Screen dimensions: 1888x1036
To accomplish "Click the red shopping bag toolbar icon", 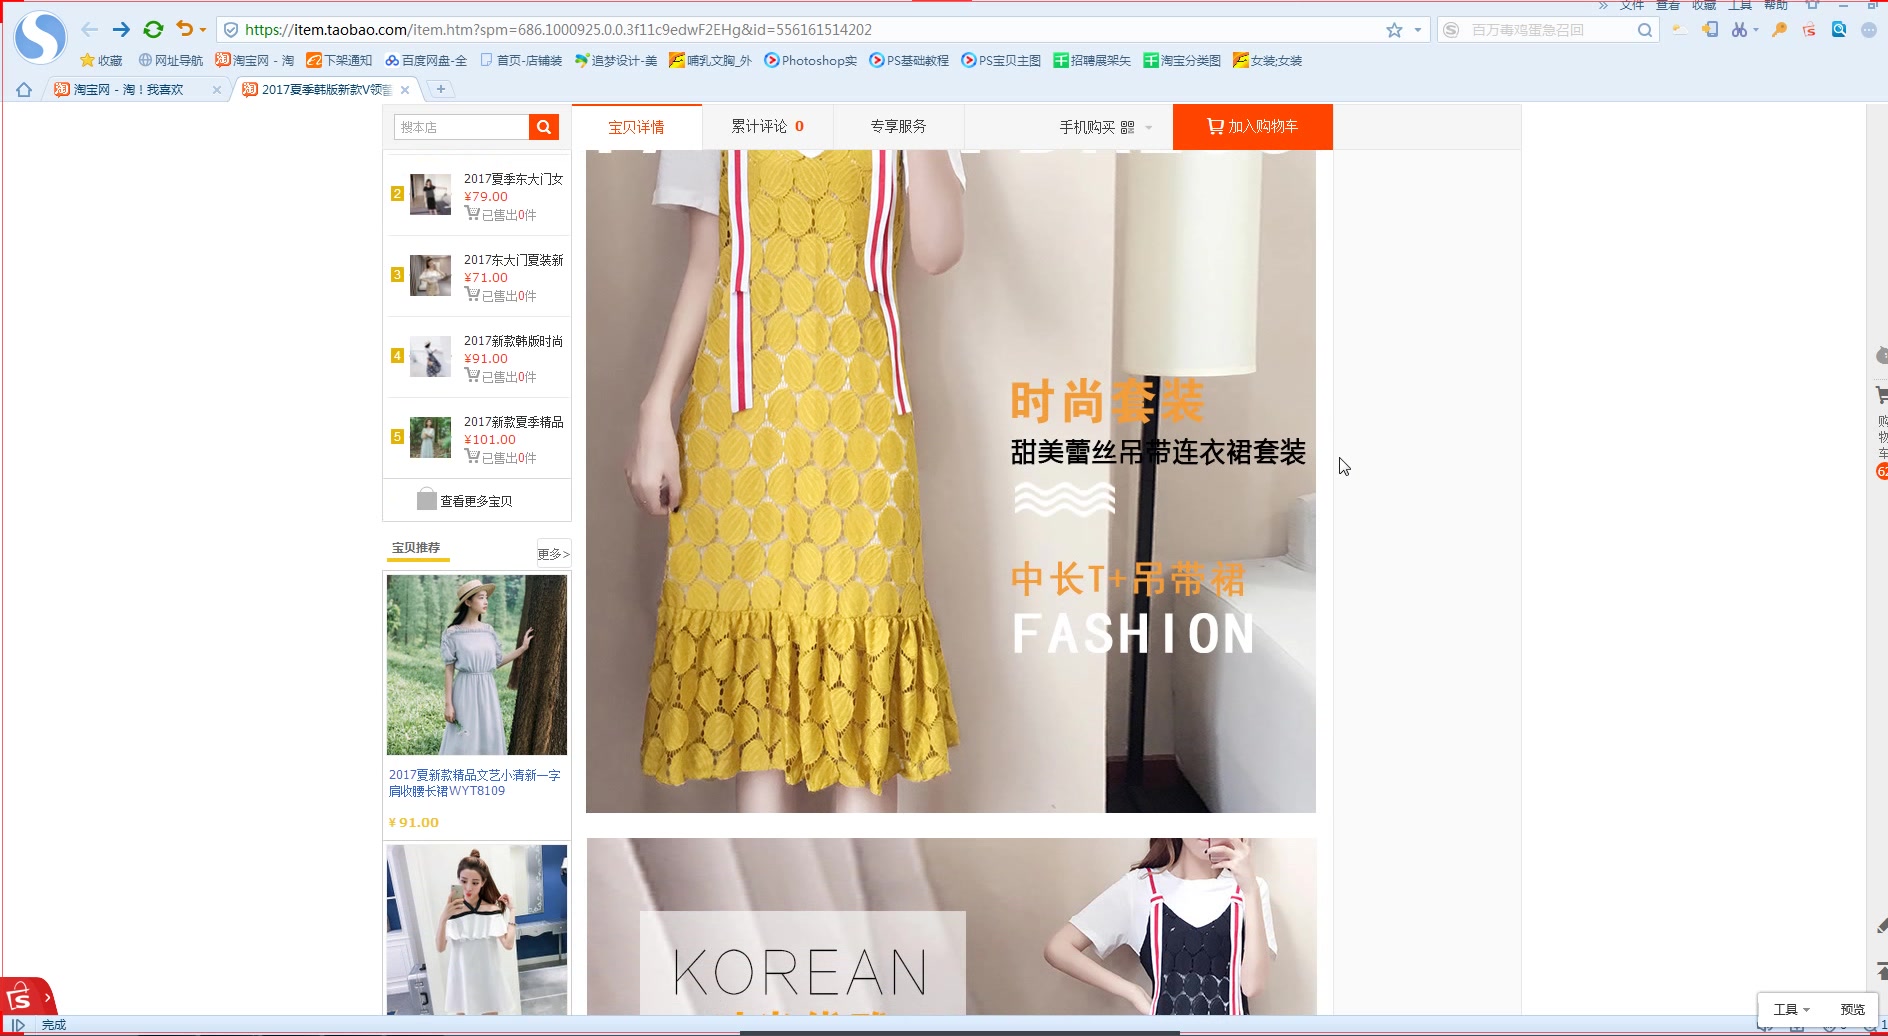I will [x=1809, y=30].
